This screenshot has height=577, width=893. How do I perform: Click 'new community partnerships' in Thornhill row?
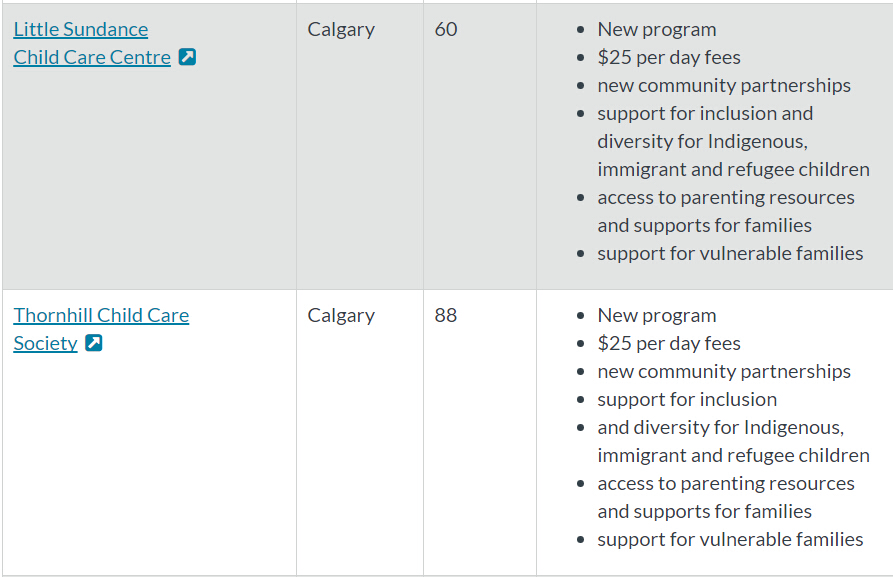(724, 371)
